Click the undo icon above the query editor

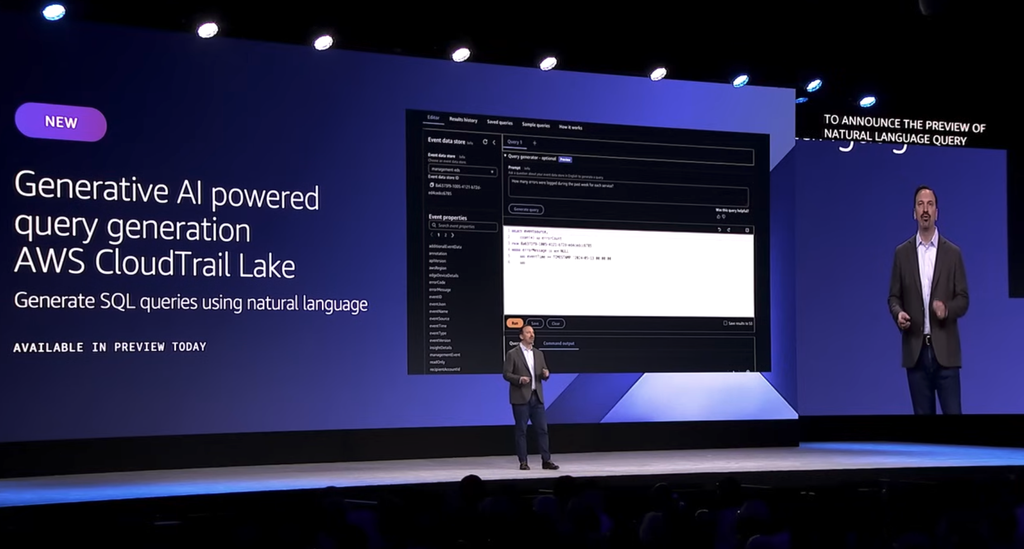(719, 230)
